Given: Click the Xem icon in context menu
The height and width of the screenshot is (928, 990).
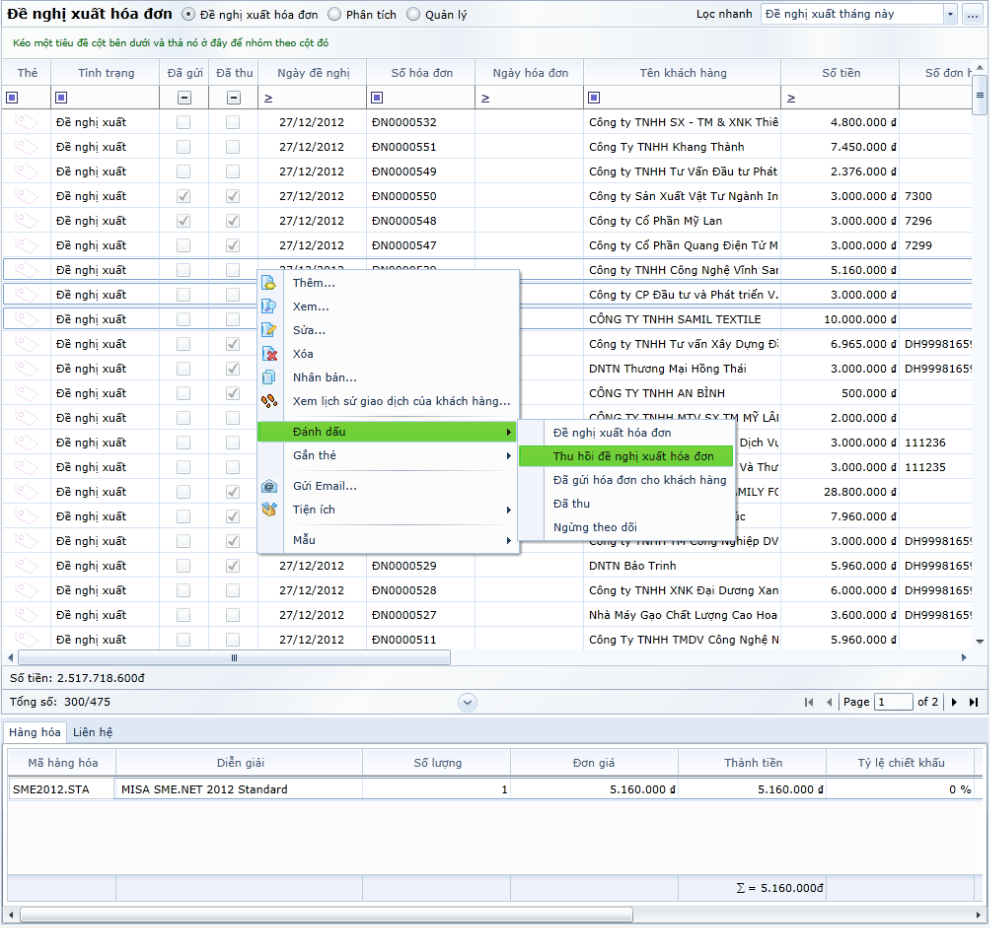Looking at the screenshot, I should pyautogui.click(x=268, y=307).
